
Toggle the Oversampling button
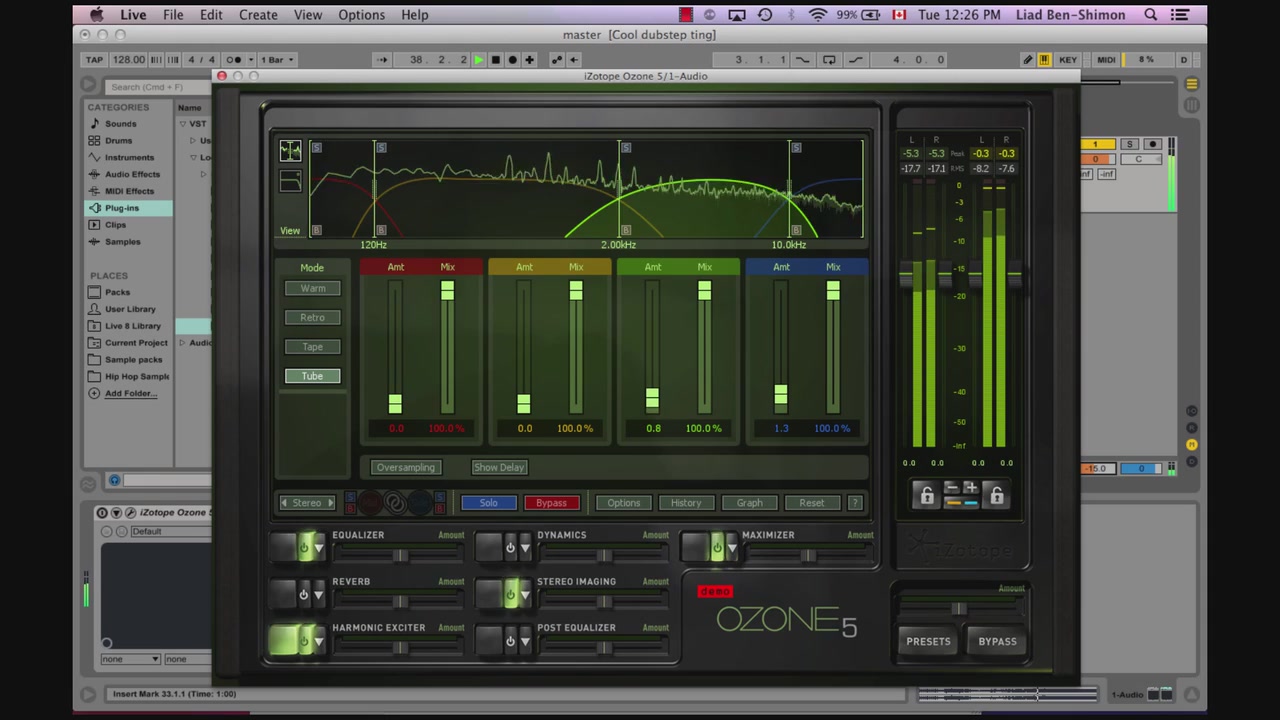(x=405, y=467)
